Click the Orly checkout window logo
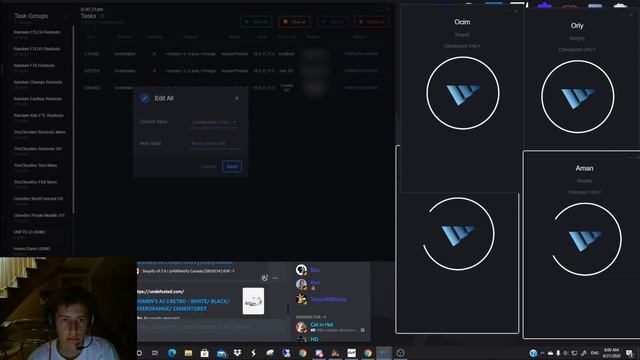The width and height of the screenshot is (640, 360). [x=578, y=98]
